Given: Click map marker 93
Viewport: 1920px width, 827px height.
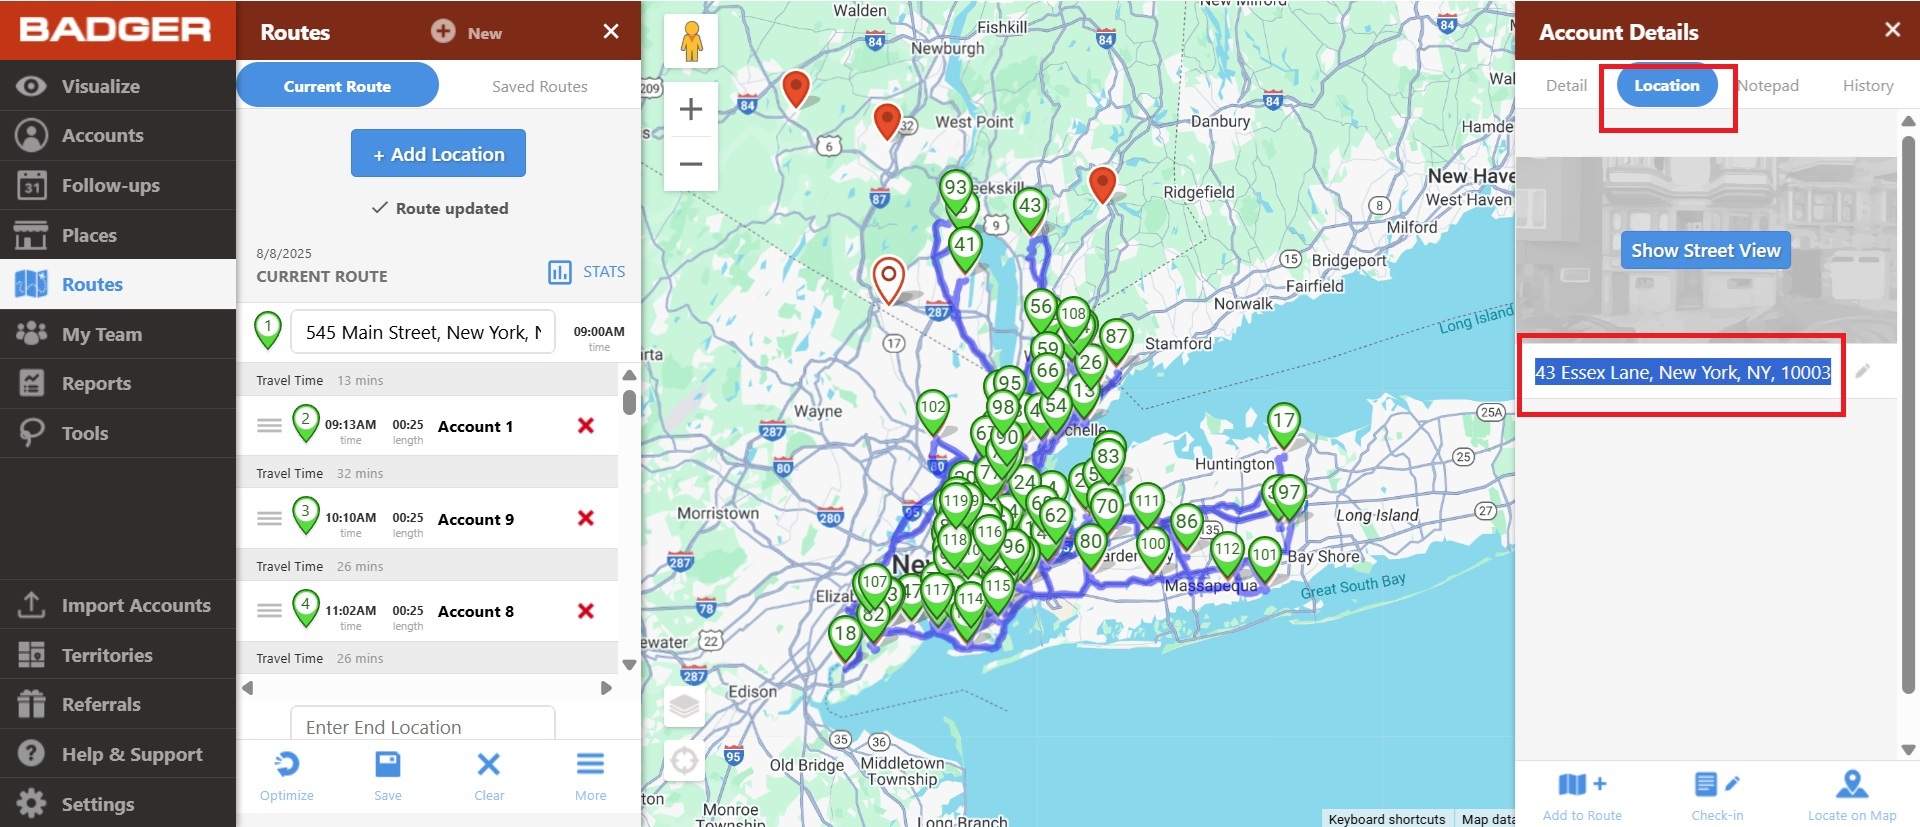Looking at the screenshot, I should point(956,191).
